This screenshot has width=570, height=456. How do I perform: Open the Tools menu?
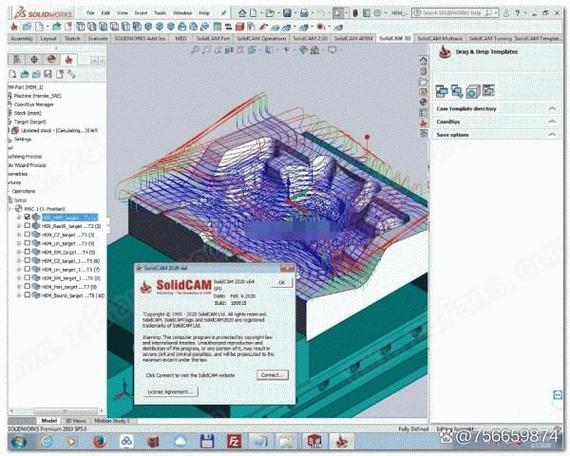click(x=160, y=13)
